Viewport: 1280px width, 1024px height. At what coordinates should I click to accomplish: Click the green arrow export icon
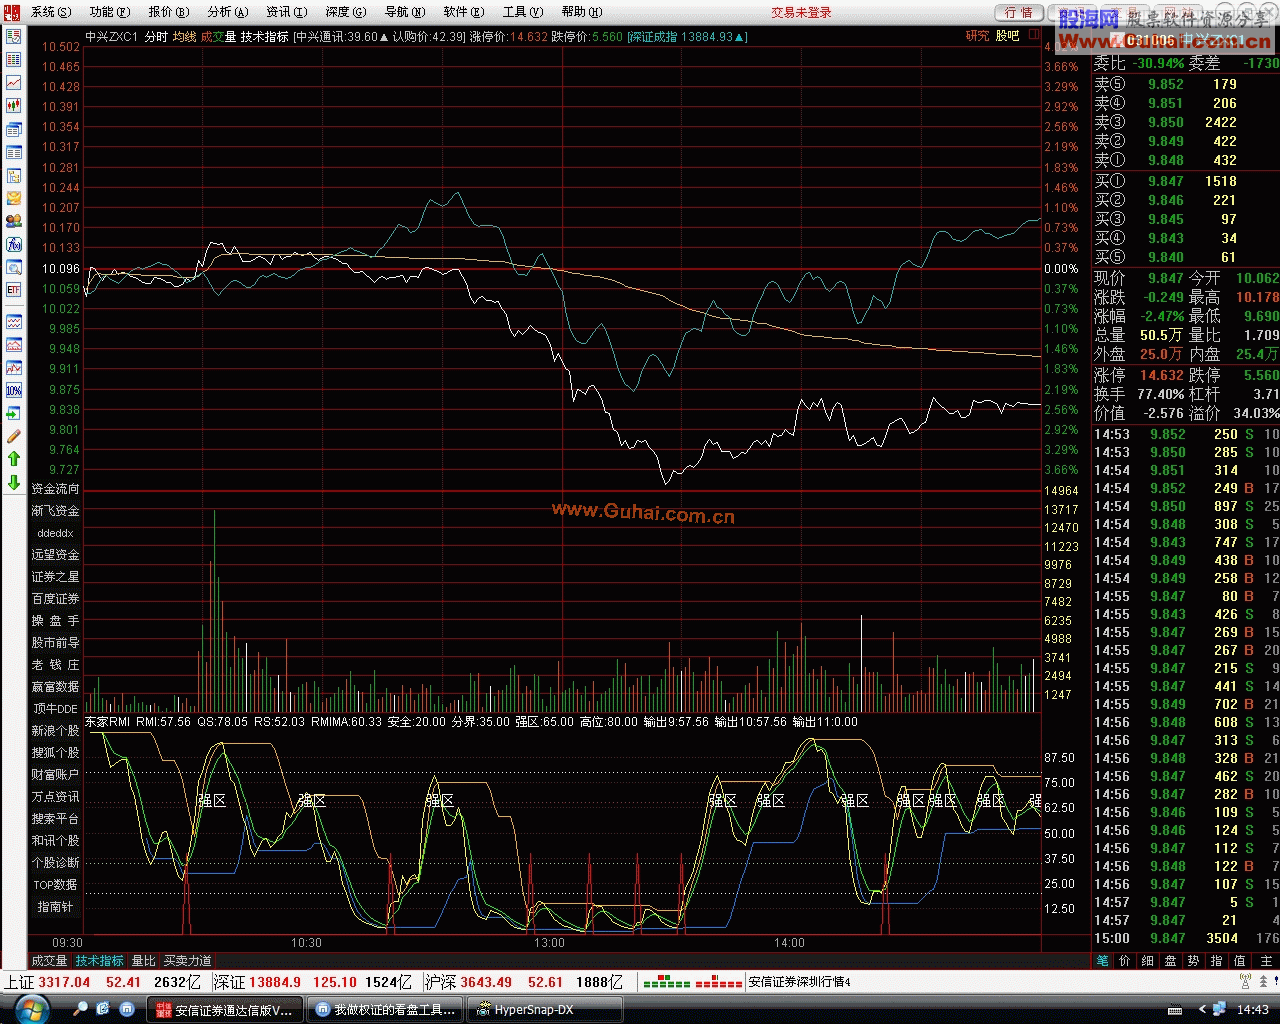pos(14,413)
